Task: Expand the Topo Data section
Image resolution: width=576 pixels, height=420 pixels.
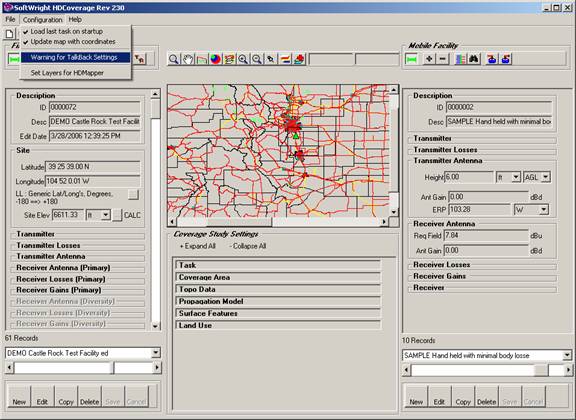Action: point(278,290)
